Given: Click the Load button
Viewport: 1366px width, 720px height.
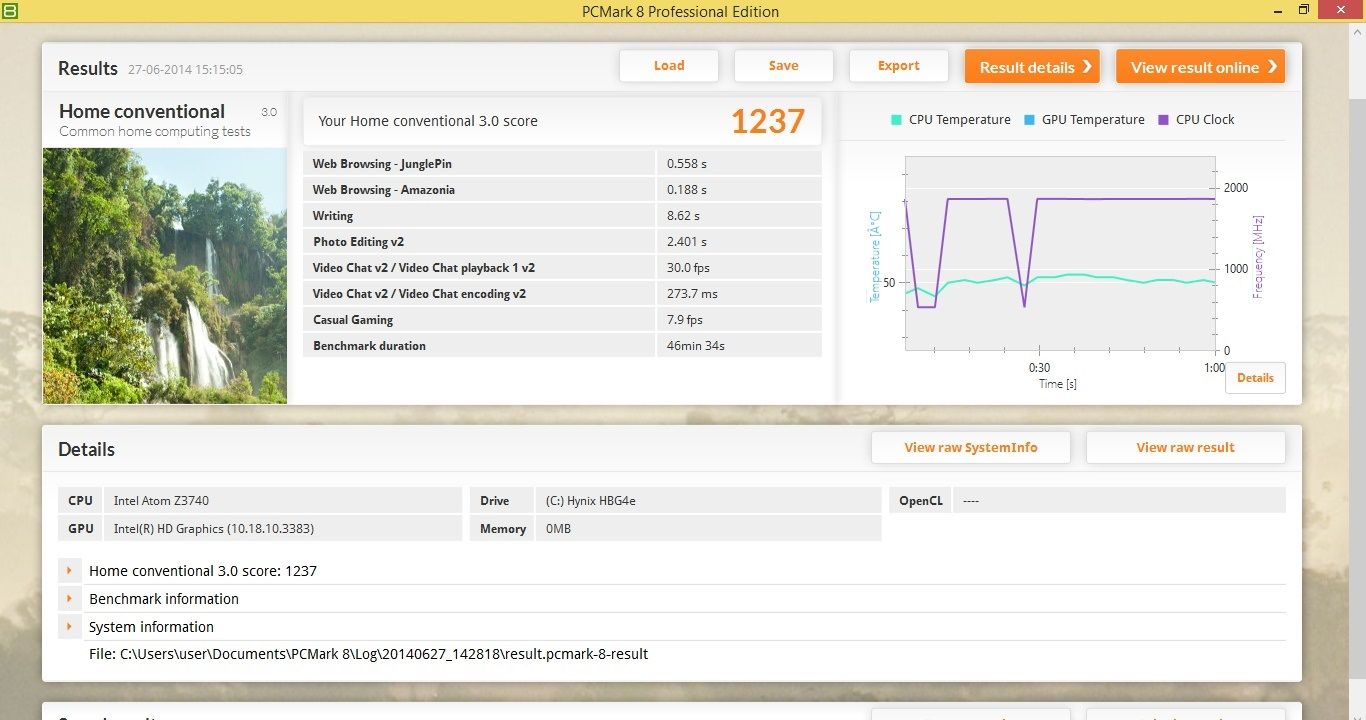Looking at the screenshot, I should 669,66.
